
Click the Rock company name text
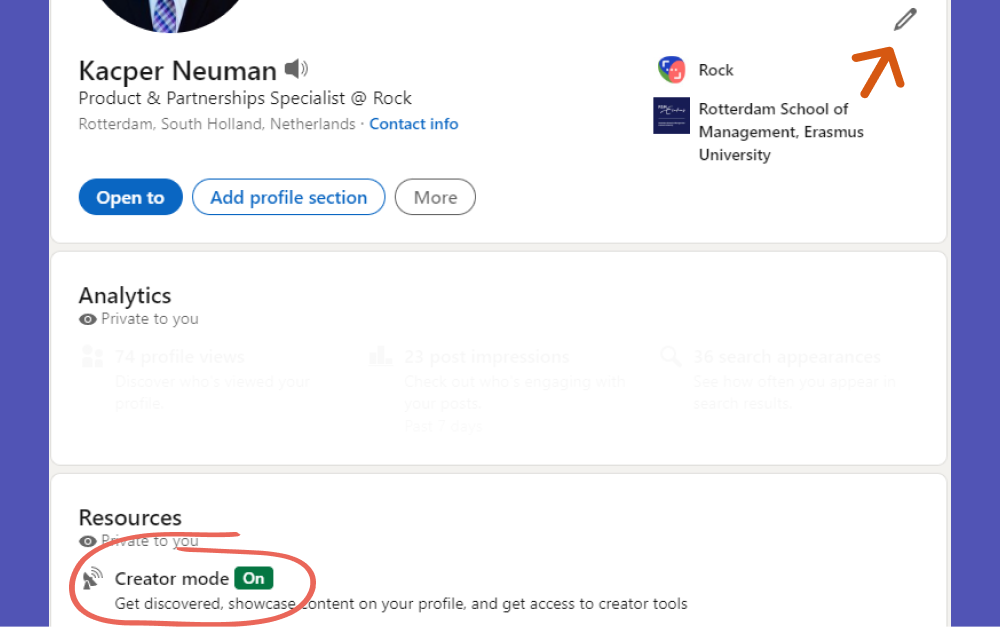[716, 70]
